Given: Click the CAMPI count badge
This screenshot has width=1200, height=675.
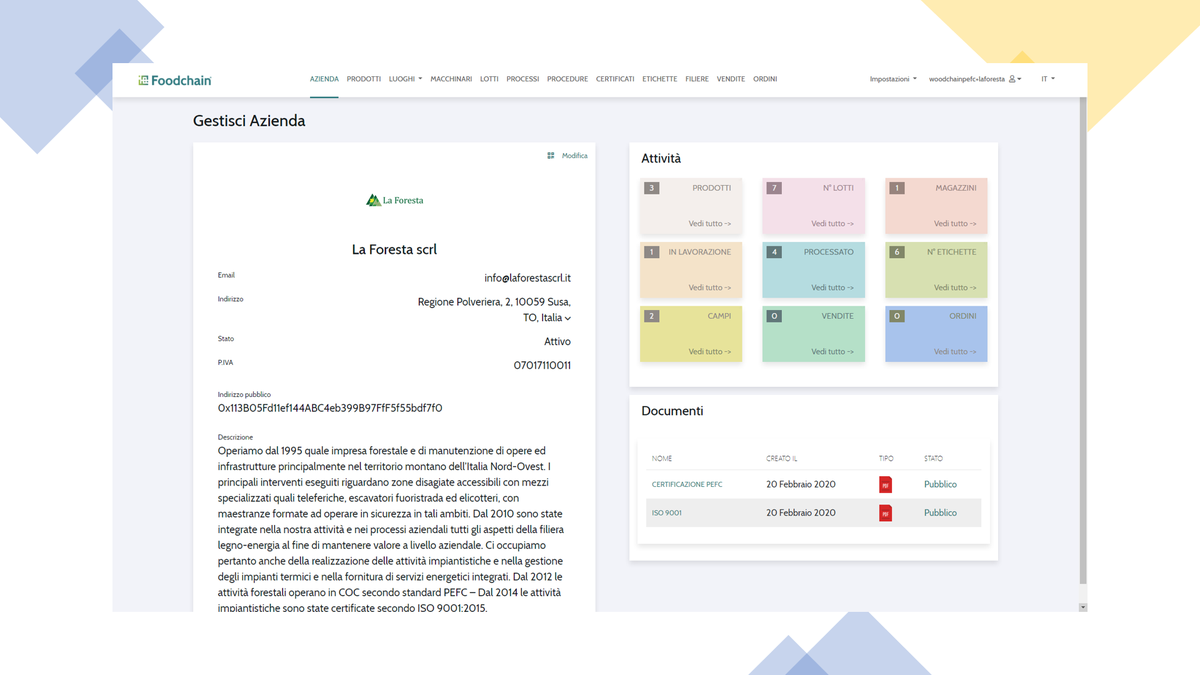Looking at the screenshot, I should point(652,316).
